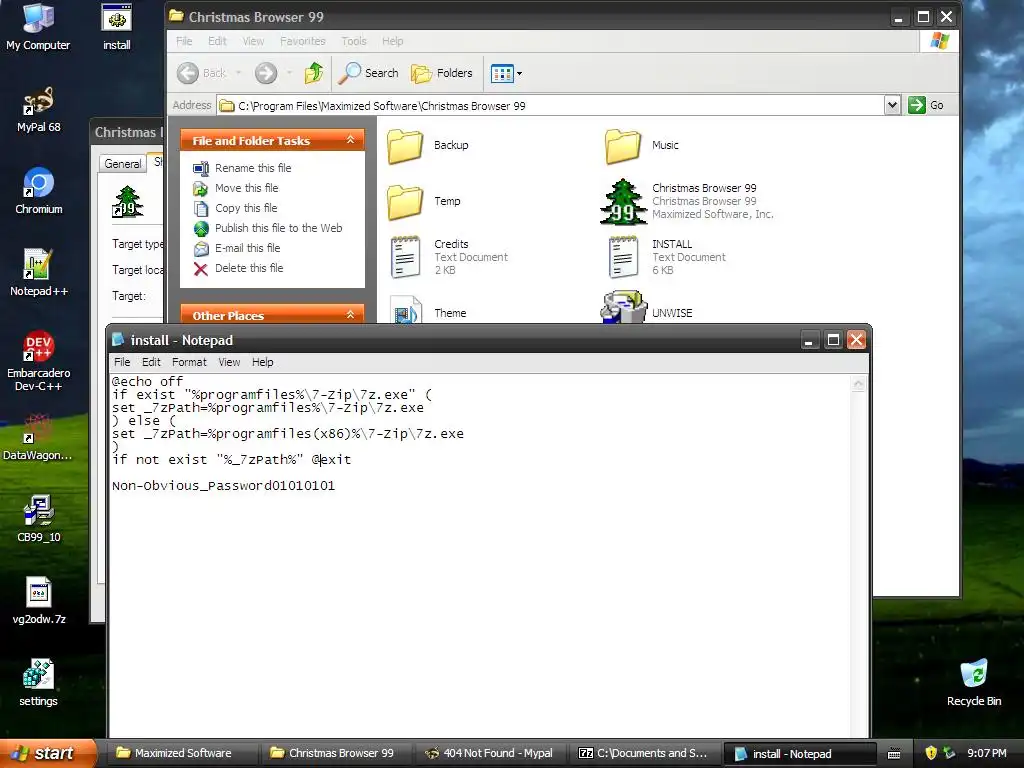The width and height of the screenshot is (1024, 768).
Task: Click Copy this file
Action: click(235, 208)
